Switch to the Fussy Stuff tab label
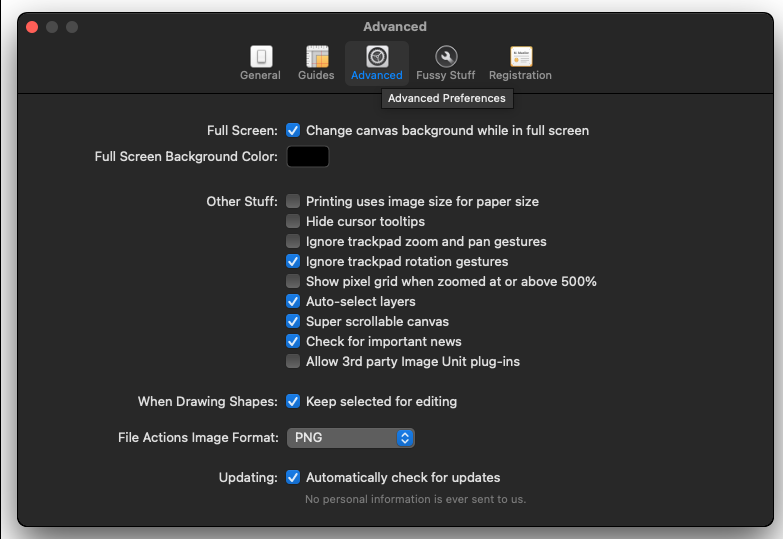 coord(445,75)
